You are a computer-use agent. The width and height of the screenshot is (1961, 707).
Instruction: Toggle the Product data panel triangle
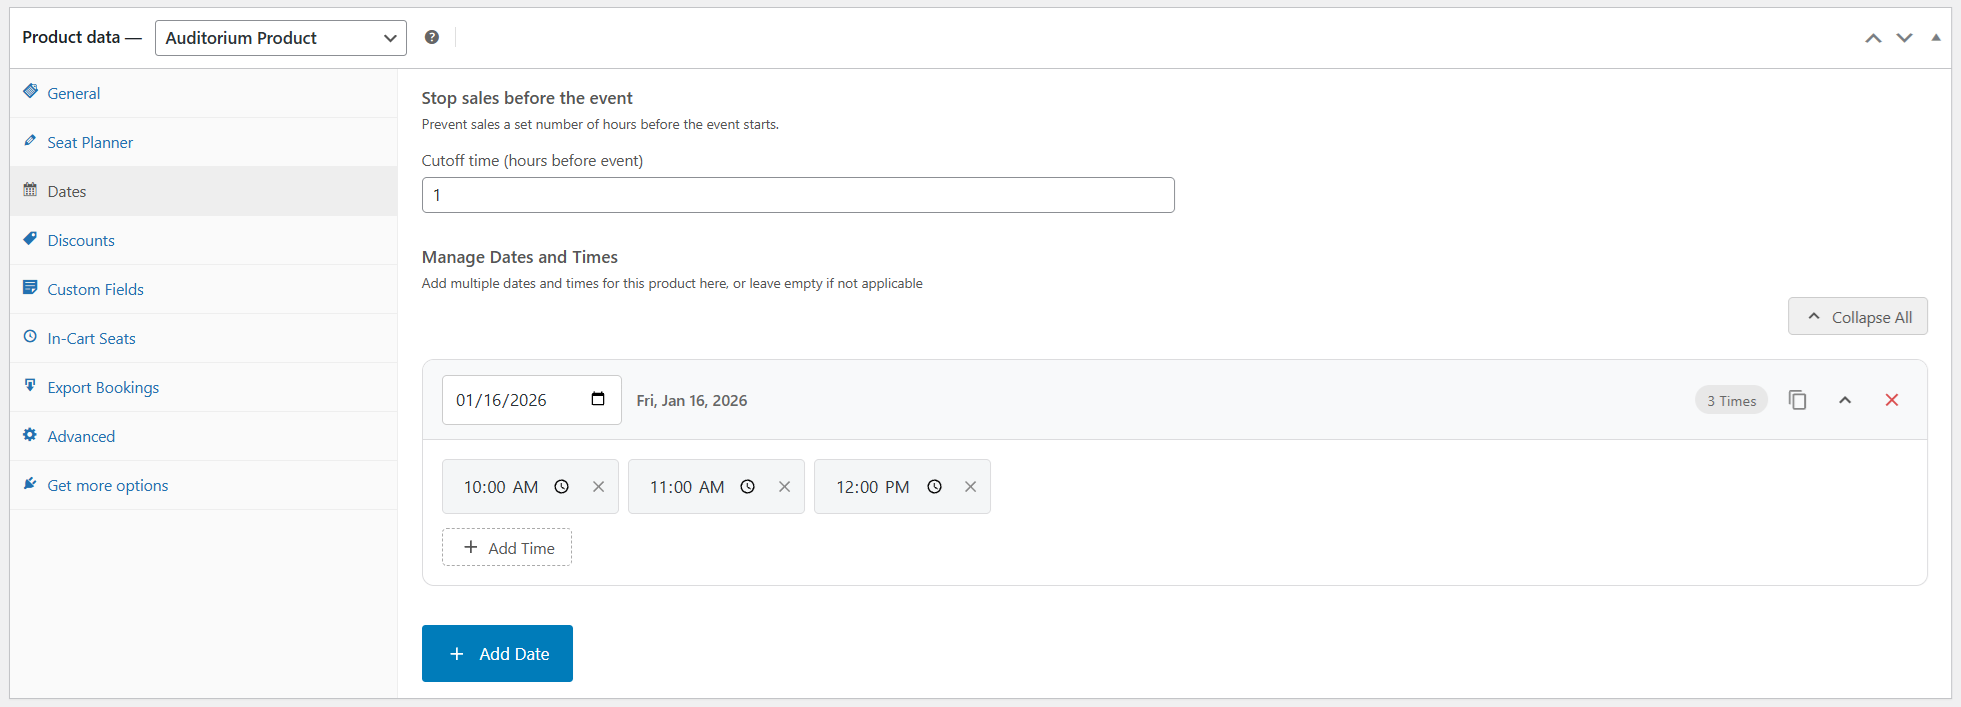pos(1936,37)
